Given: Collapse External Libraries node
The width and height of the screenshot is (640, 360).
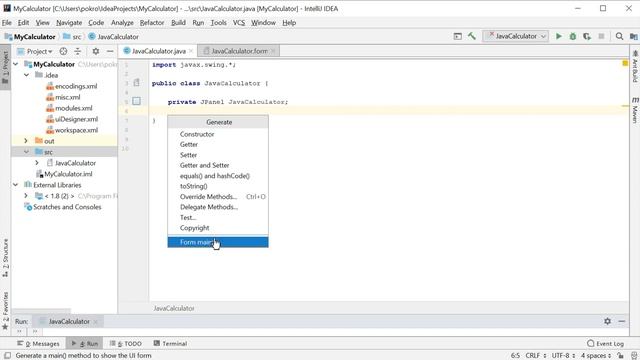Looking at the screenshot, I should point(16,185).
